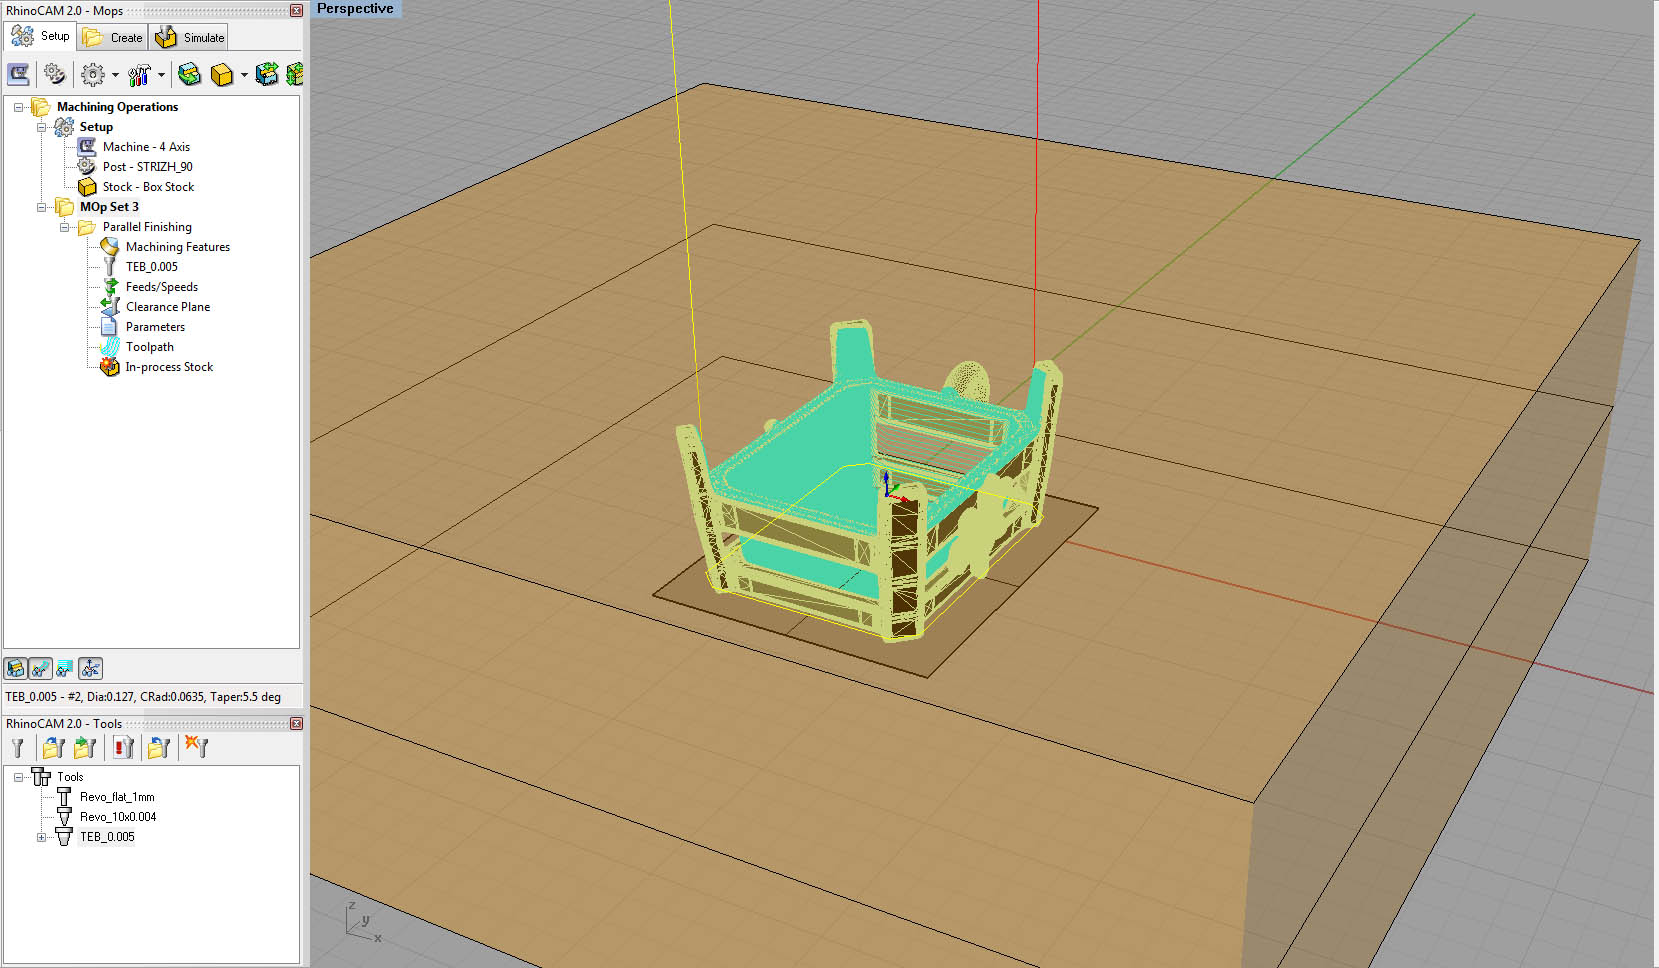Viewport: 1659px width, 968px height.
Task: Toggle world coordinate axes display button
Action: 90,668
